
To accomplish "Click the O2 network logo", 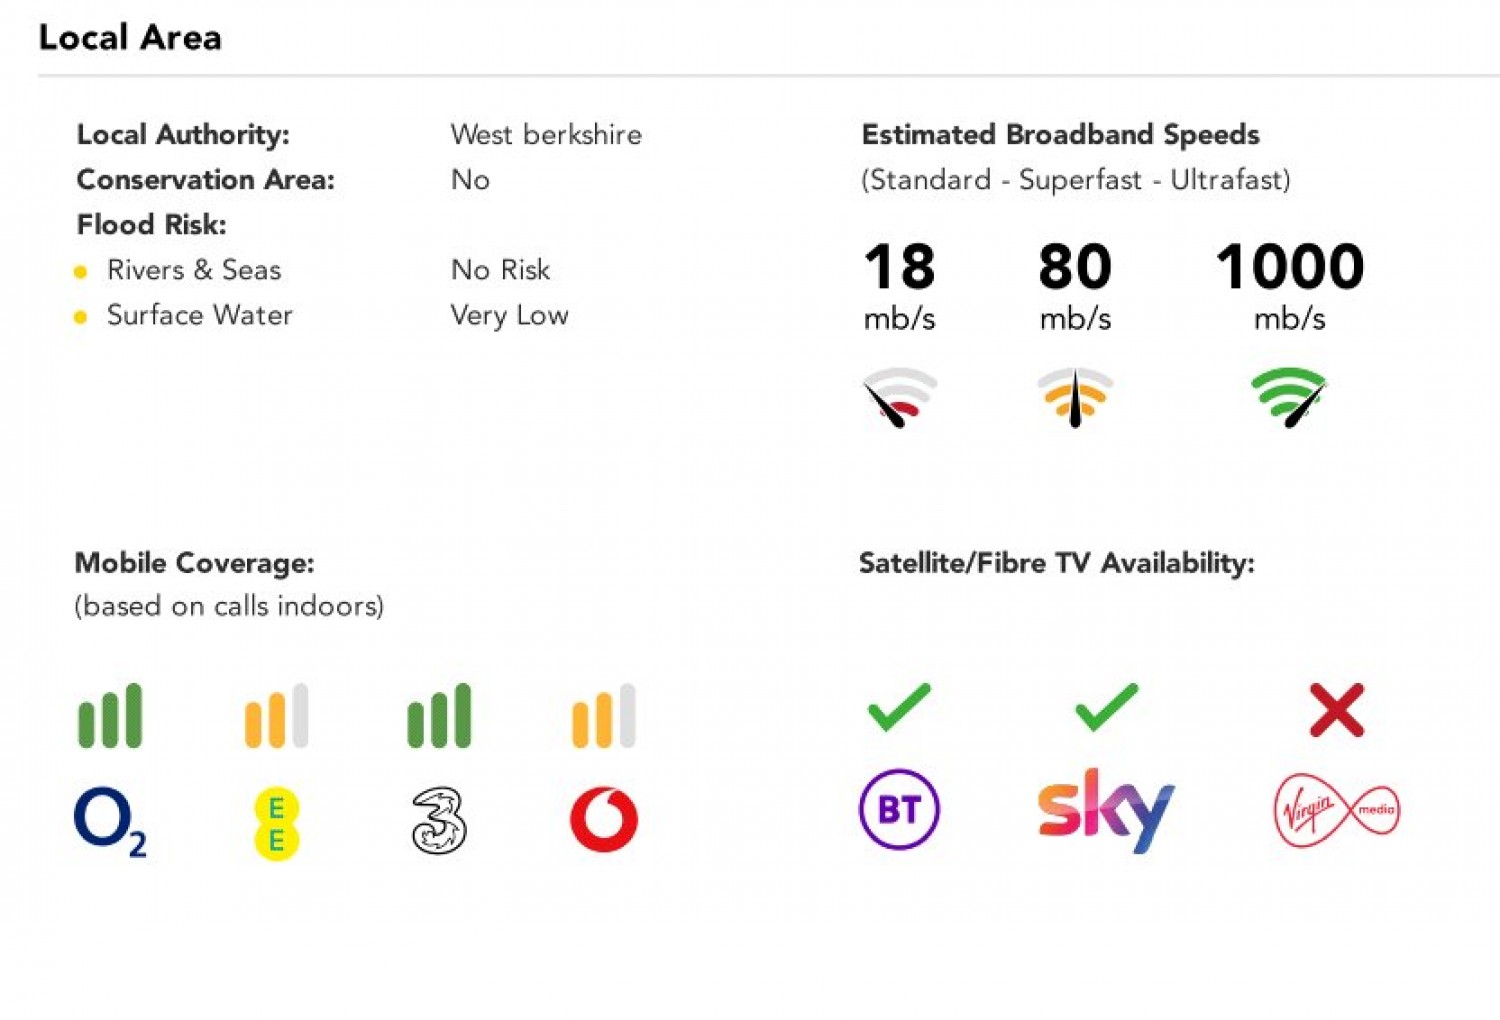I will tap(110, 822).
